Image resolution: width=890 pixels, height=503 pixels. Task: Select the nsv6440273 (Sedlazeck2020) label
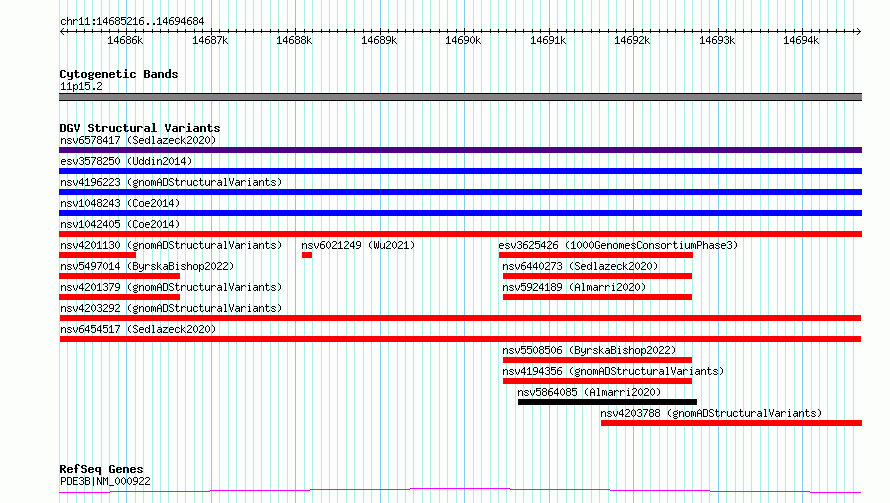coord(580,266)
